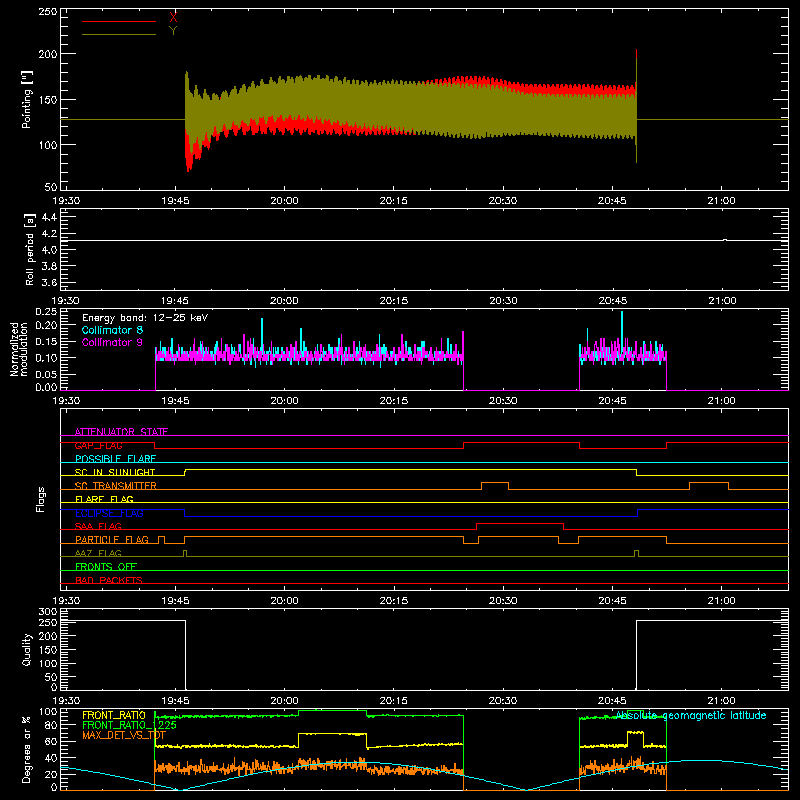Click 21:00 time label under Roll period plot

click(722, 301)
